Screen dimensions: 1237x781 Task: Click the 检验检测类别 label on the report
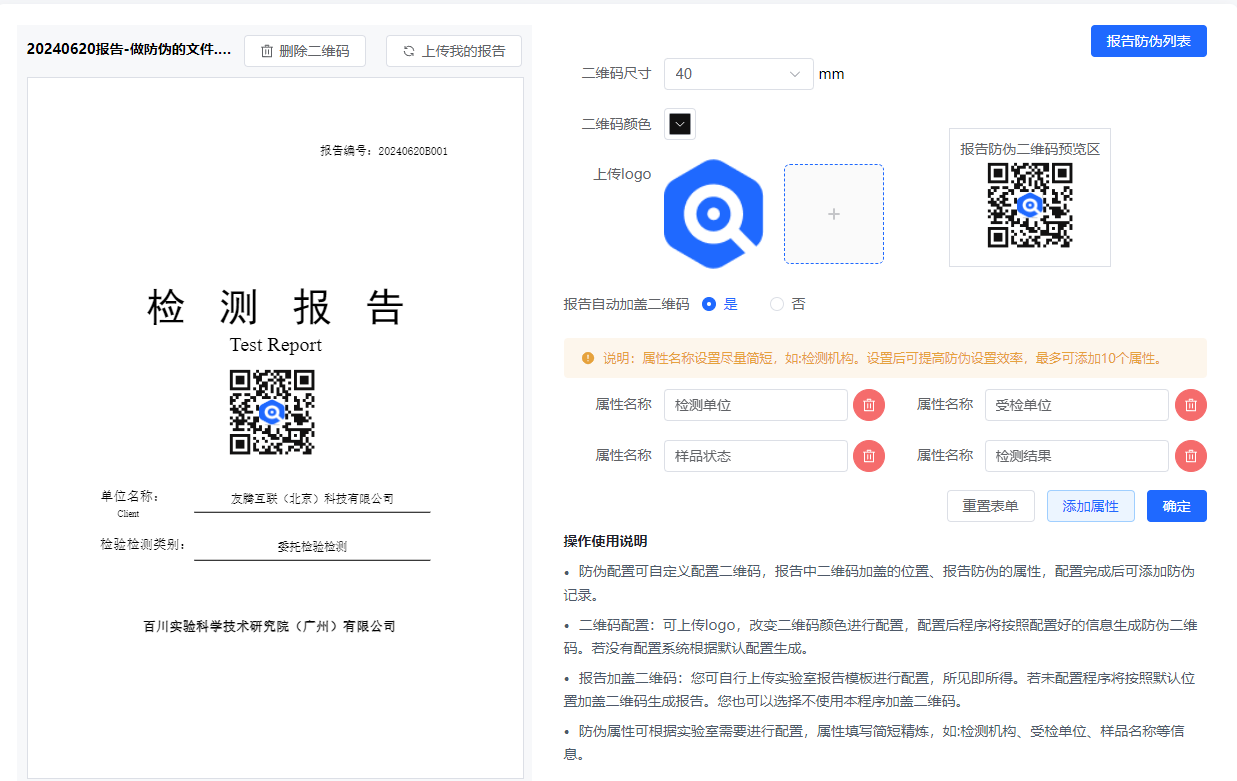tap(143, 545)
